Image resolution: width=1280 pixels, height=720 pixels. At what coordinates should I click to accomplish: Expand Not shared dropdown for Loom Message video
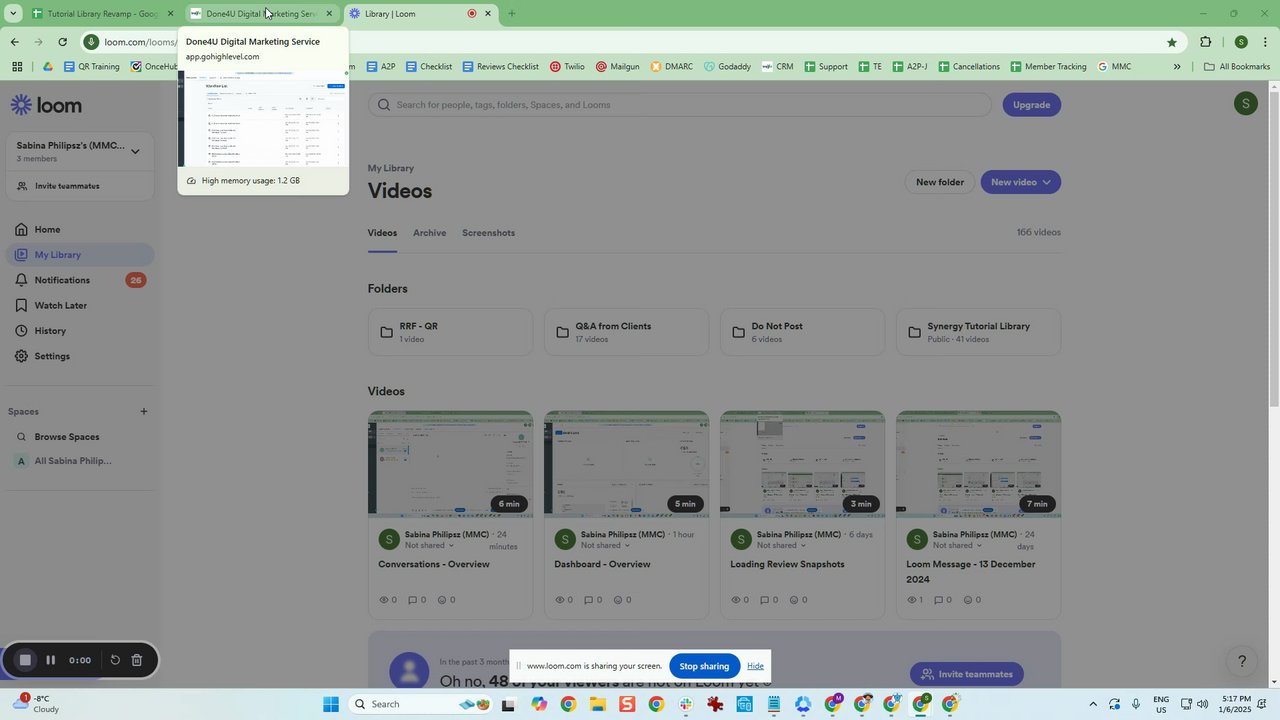[958, 546]
